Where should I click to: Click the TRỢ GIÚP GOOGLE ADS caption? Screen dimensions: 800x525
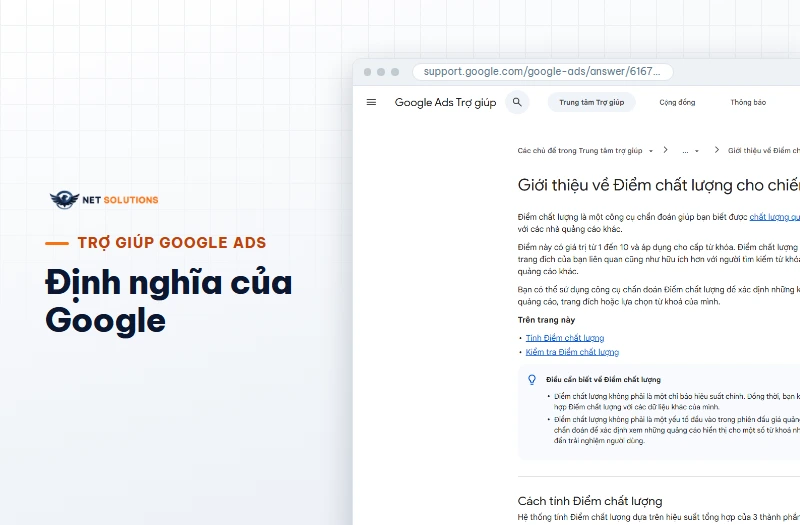pos(172,243)
